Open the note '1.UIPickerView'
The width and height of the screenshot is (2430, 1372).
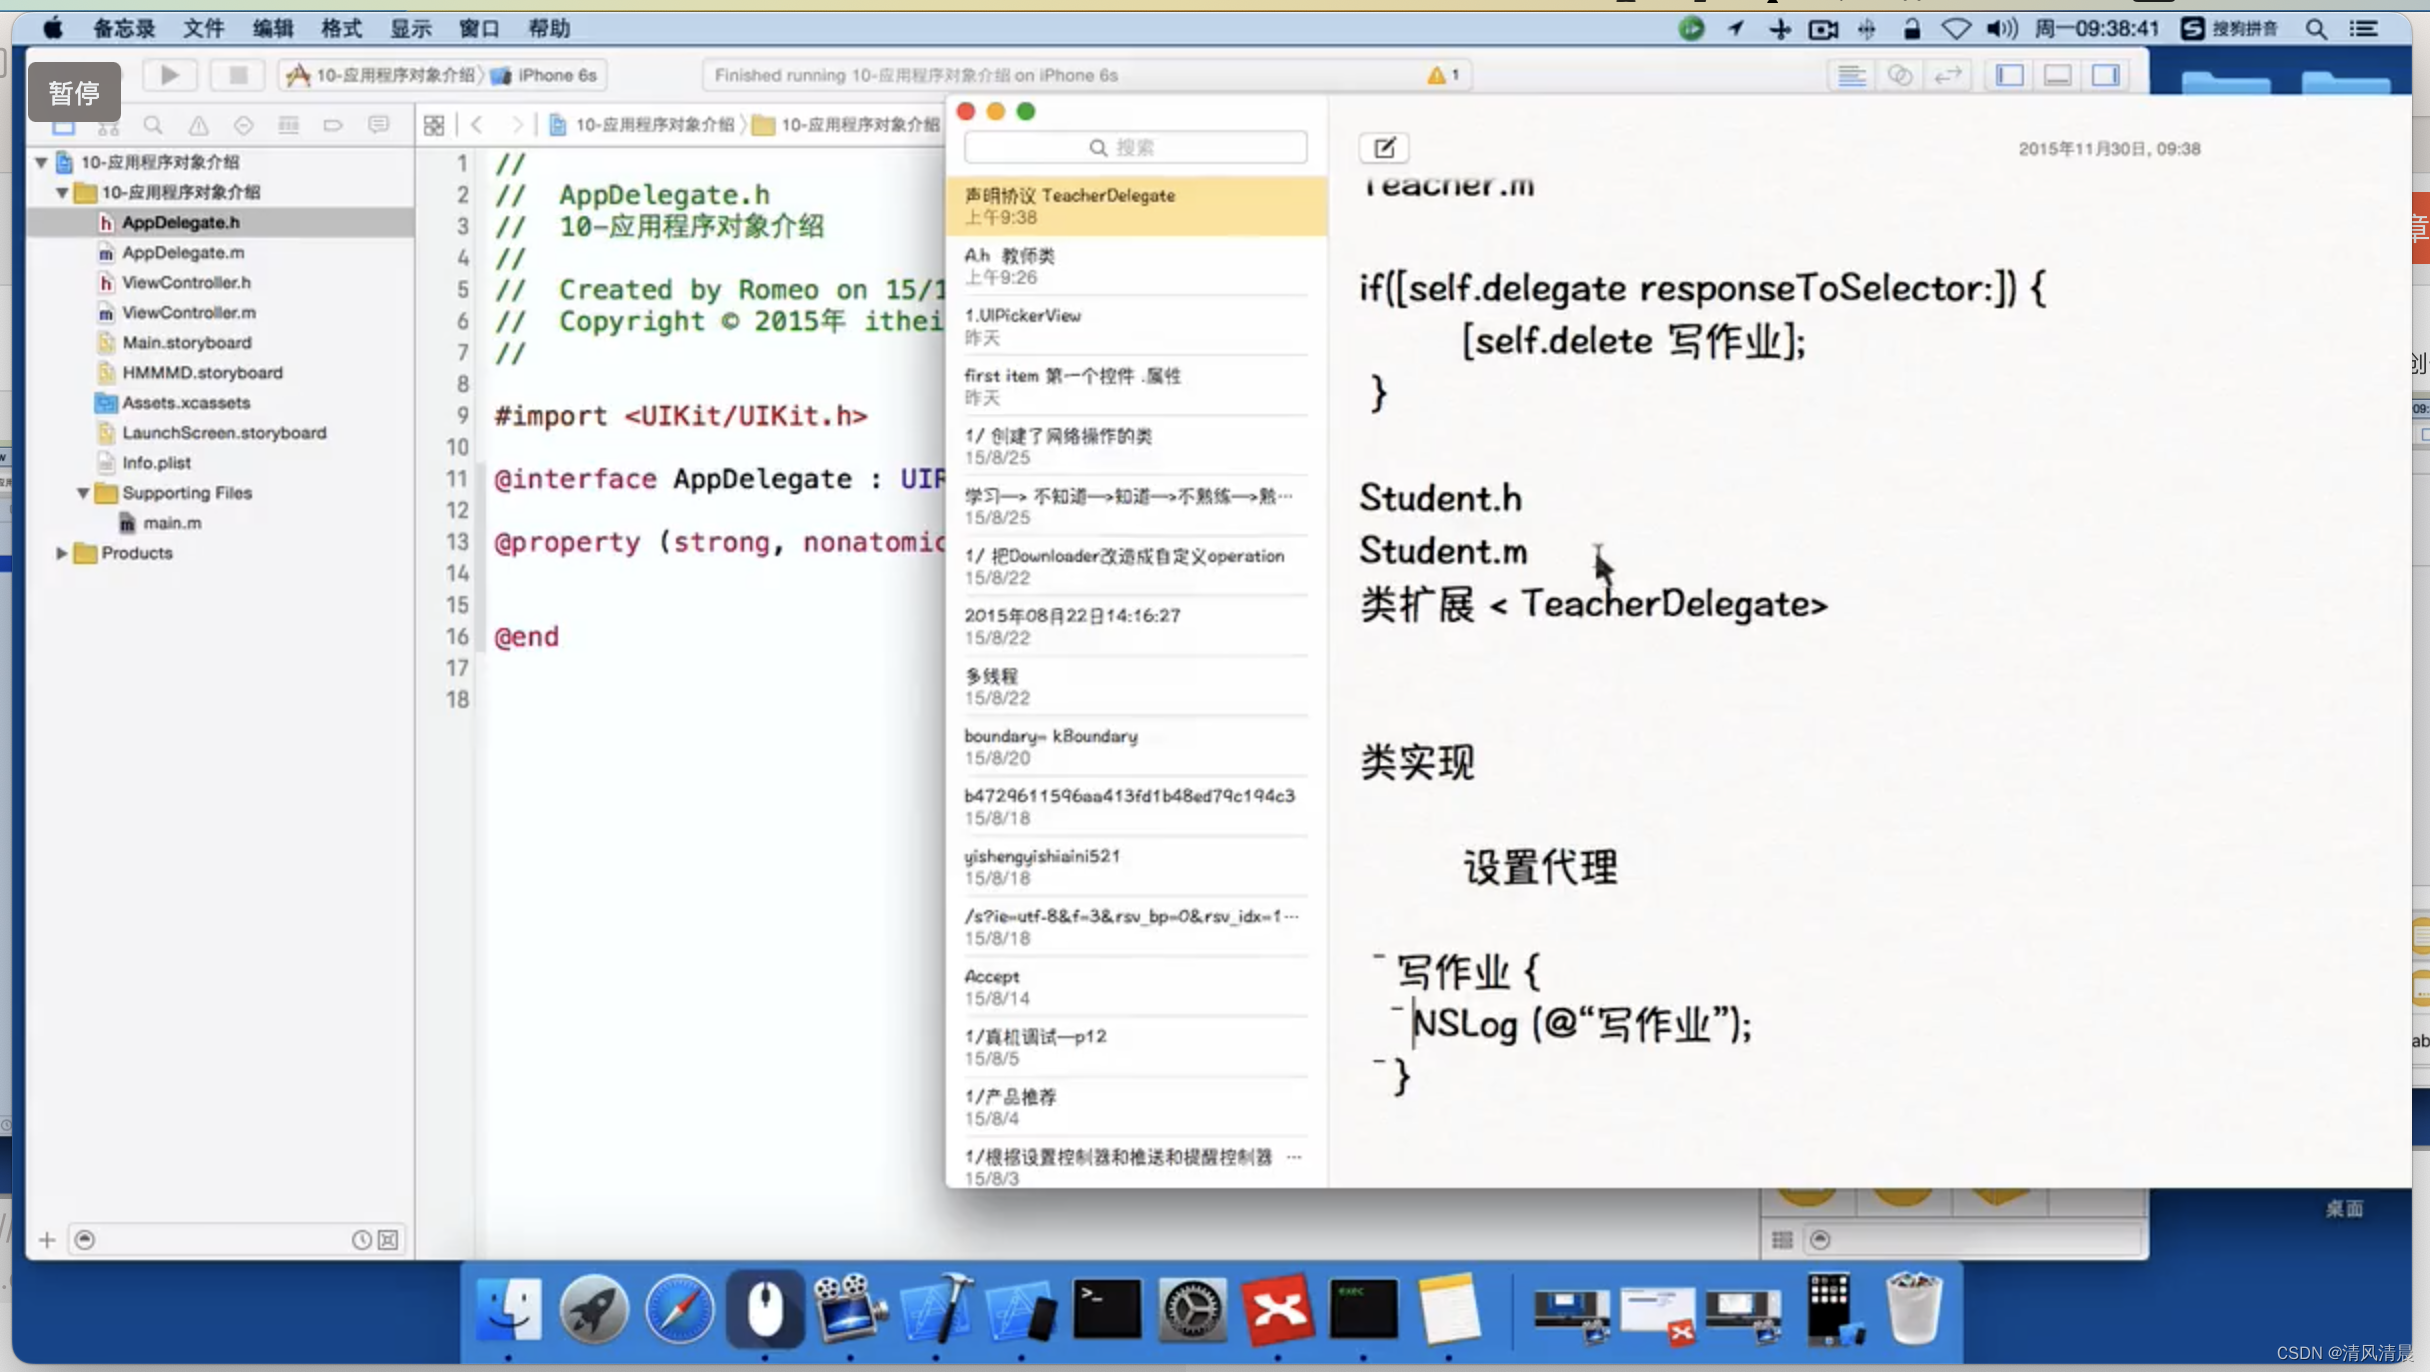click(x=1135, y=326)
